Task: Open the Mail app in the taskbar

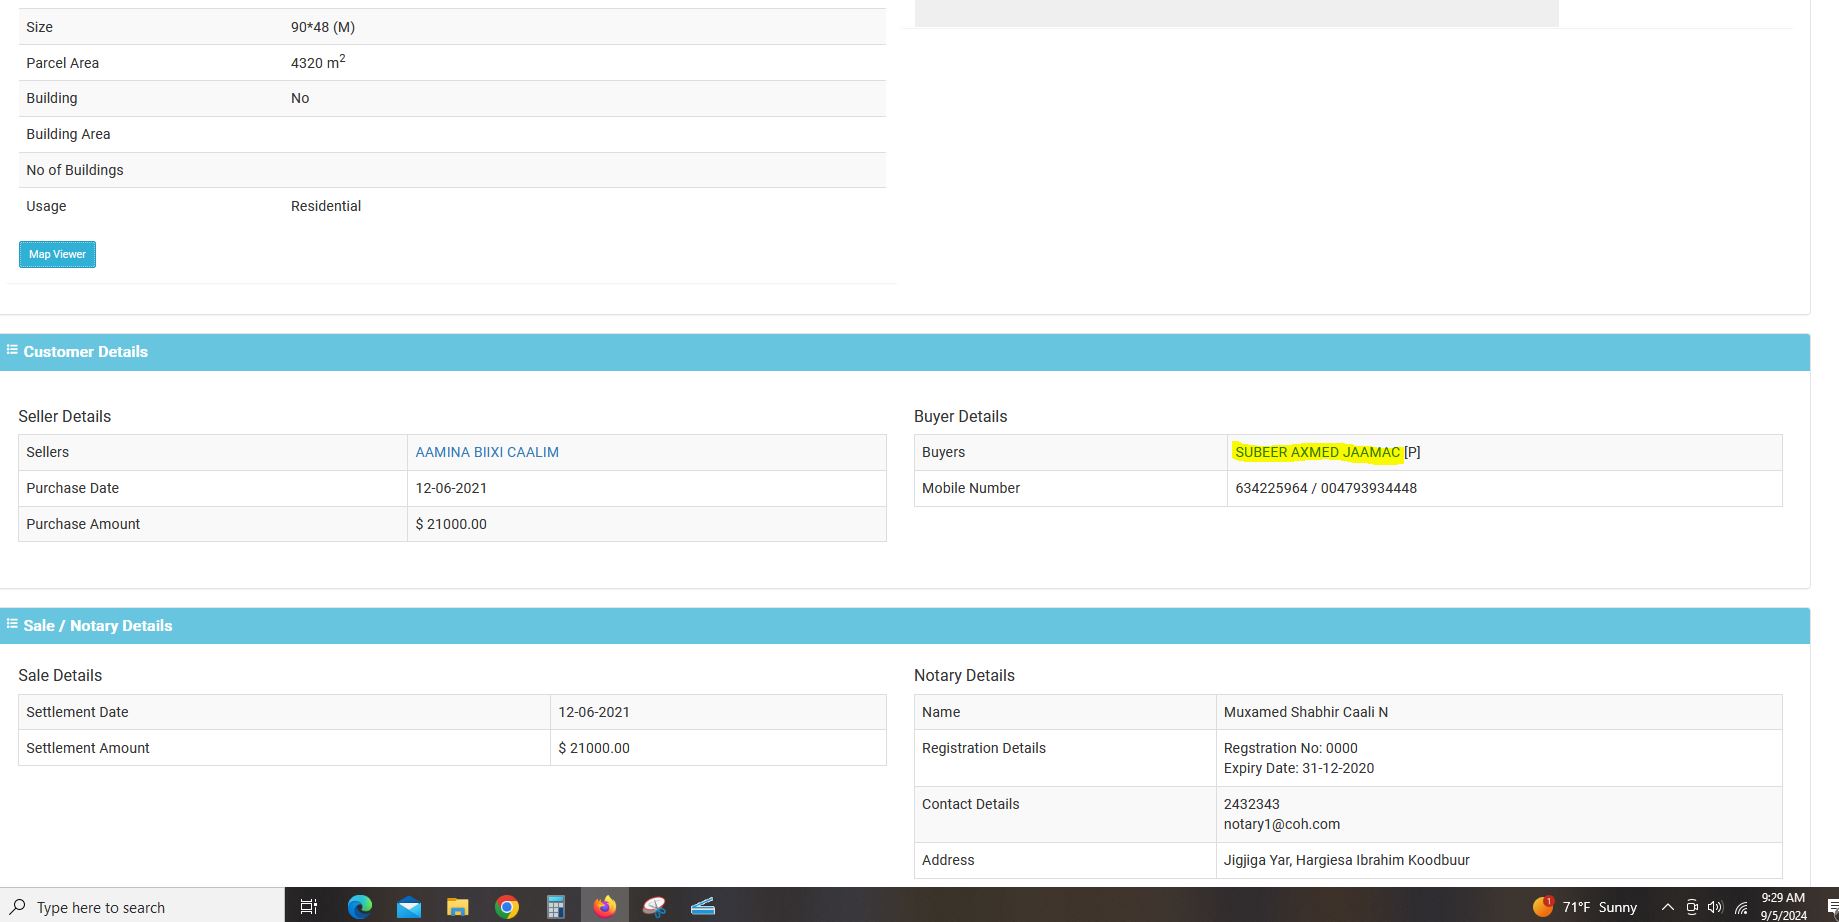Action: coord(408,906)
